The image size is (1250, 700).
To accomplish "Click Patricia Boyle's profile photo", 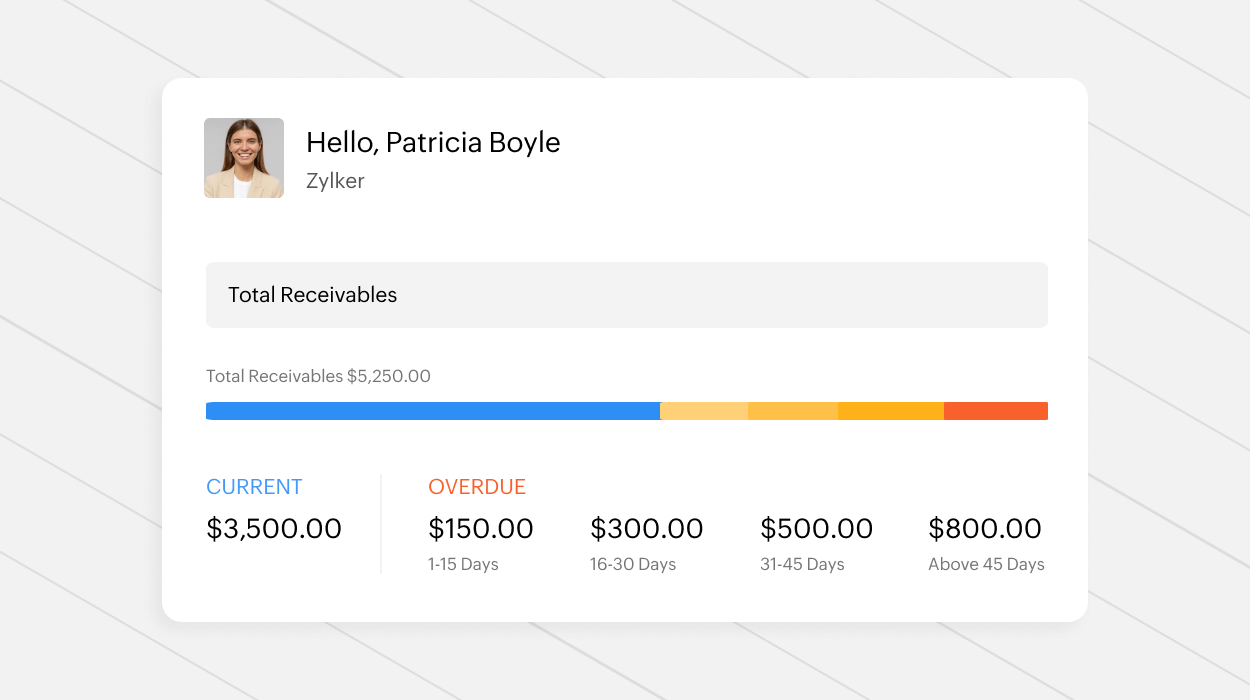I will pos(244,158).
